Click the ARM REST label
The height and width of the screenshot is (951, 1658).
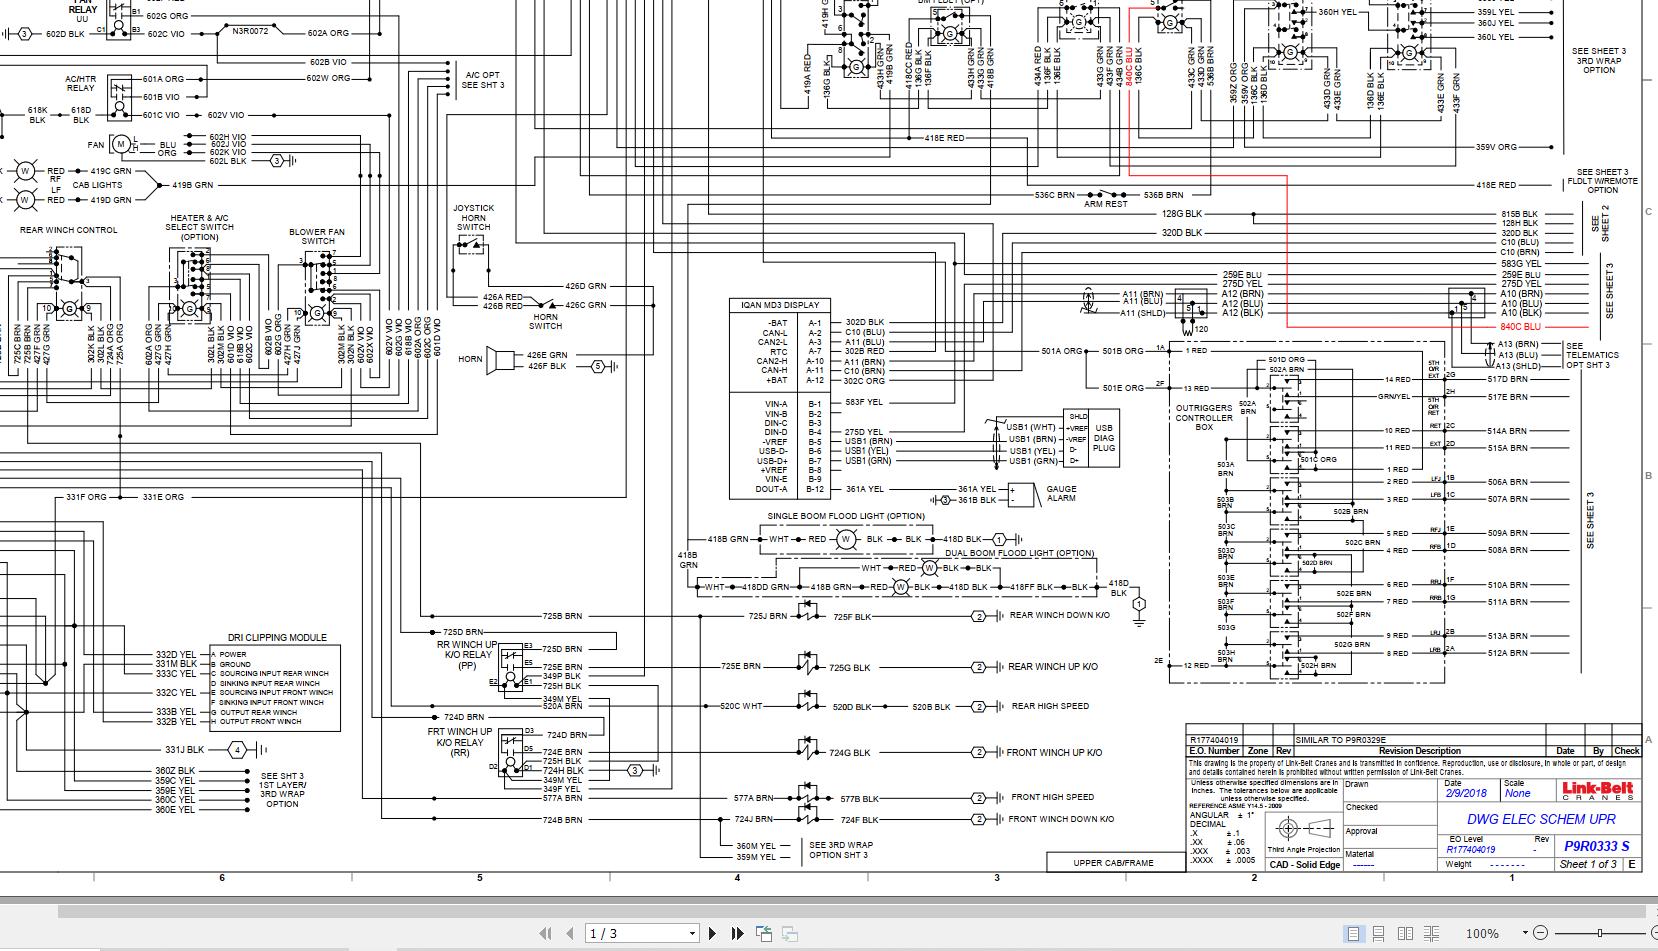tap(1105, 204)
